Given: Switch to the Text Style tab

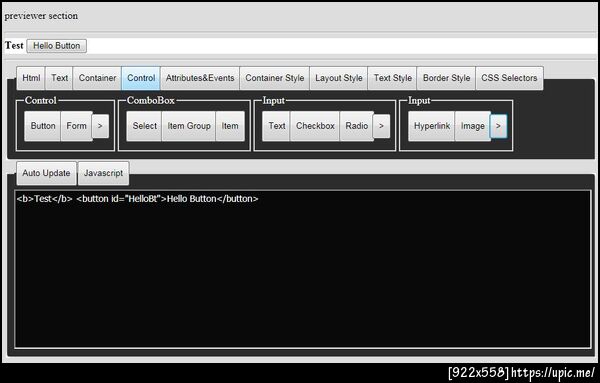Looking at the screenshot, I should pos(393,78).
